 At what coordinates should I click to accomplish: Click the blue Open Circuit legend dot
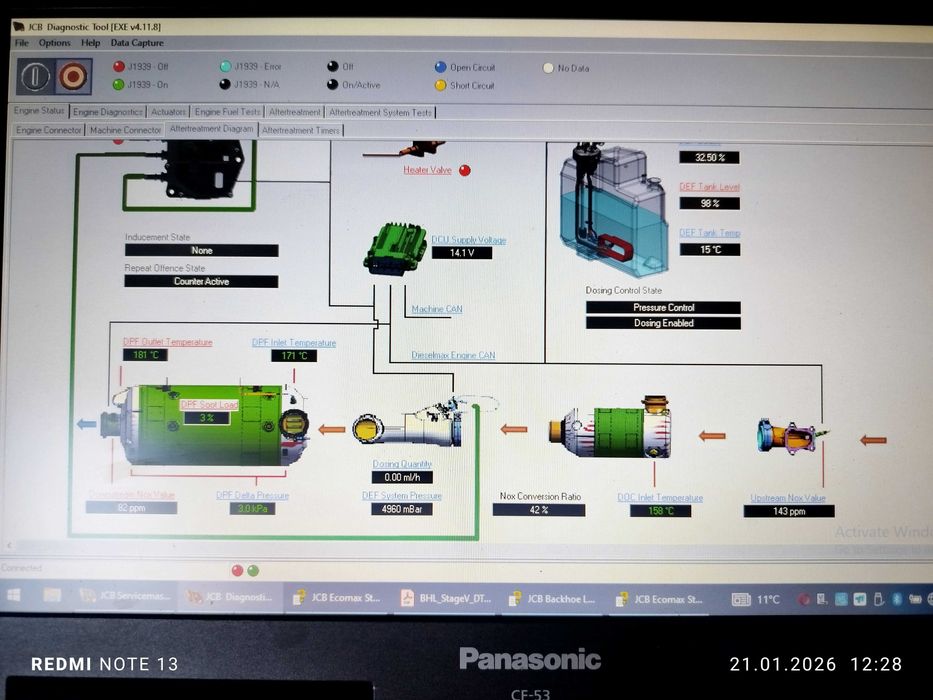440,67
